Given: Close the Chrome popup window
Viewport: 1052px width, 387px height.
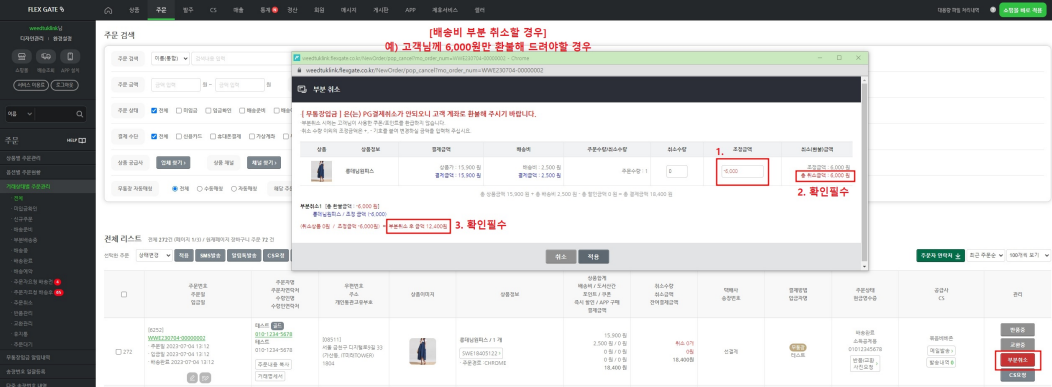Looking at the screenshot, I should (x=858, y=58).
